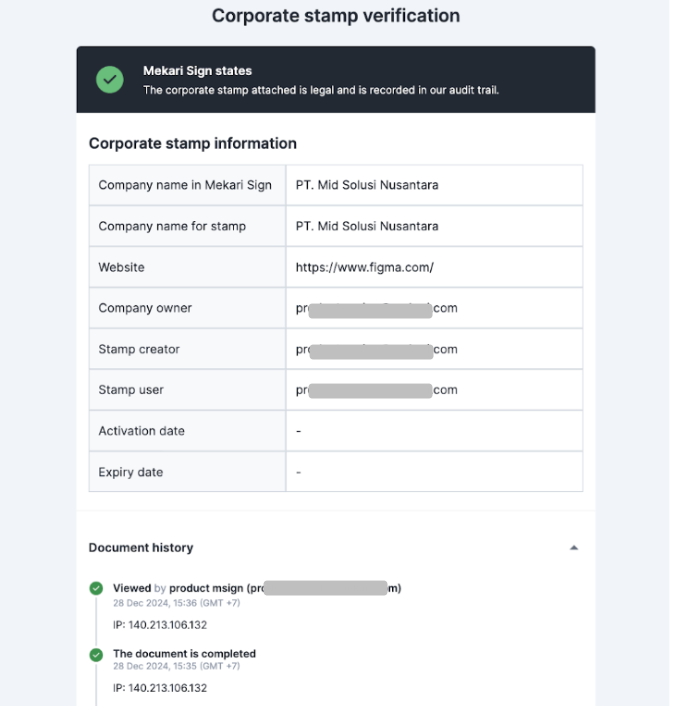Click the Expiry date row value

434,472
